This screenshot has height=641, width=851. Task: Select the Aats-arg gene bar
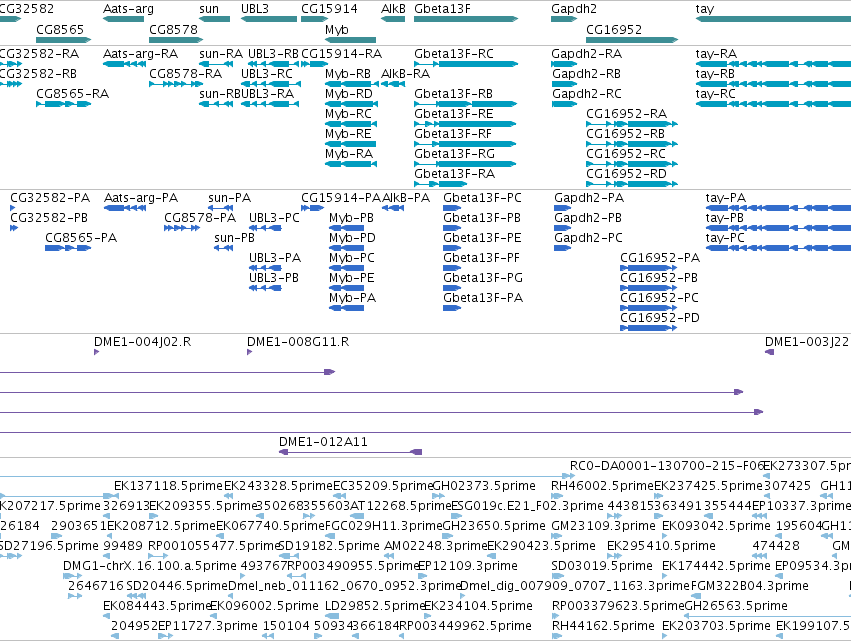[123, 19]
